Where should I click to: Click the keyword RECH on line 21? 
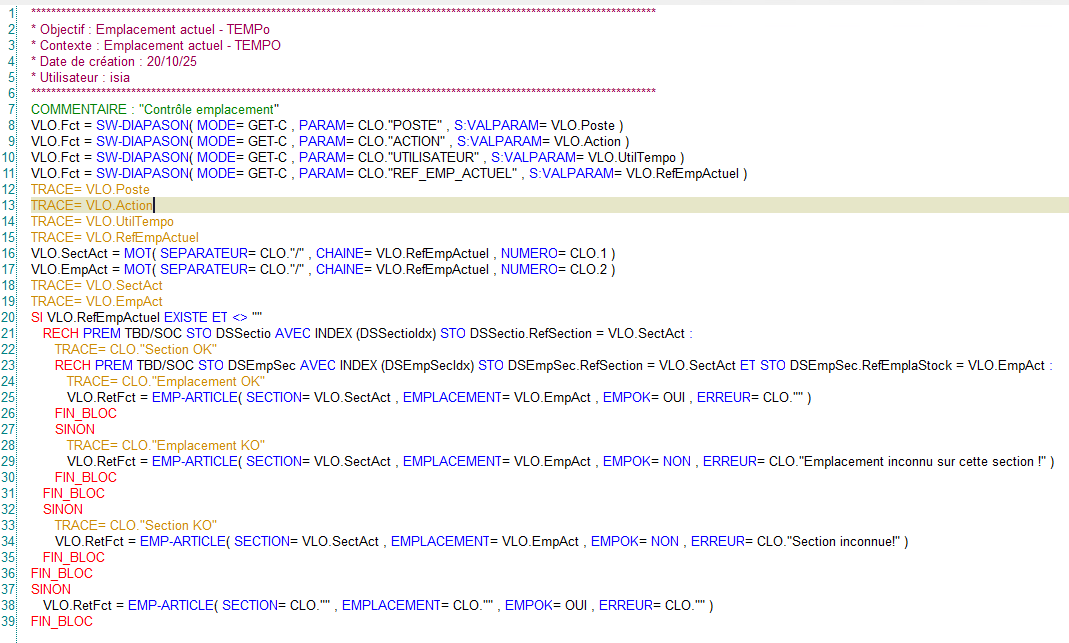click(x=57, y=333)
